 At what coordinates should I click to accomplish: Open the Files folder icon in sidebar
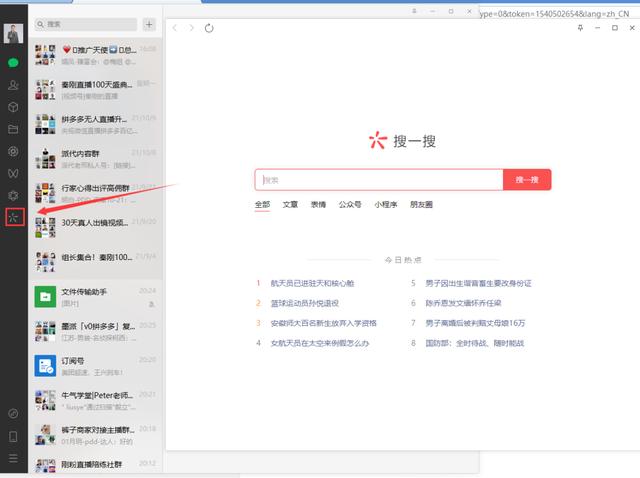[13, 129]
